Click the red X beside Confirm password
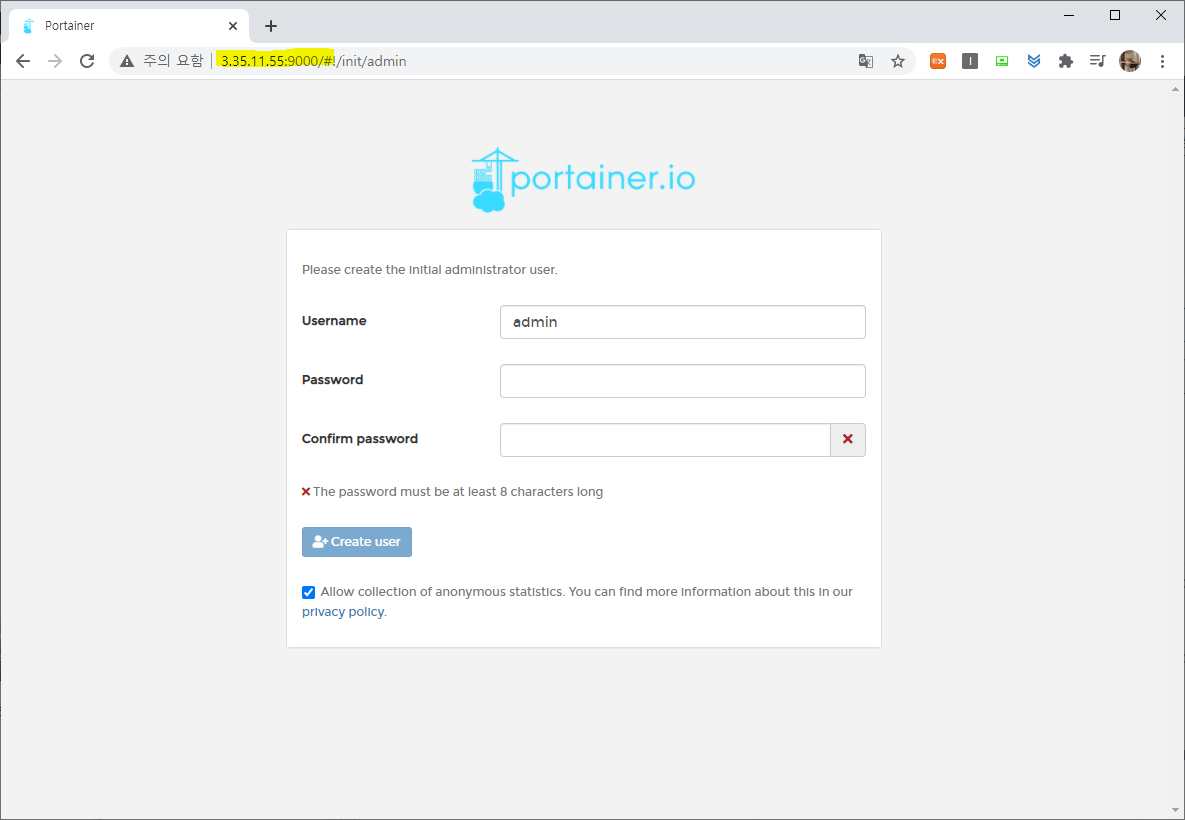Viewport: 1185px width, 820px height. coord(848,439)
